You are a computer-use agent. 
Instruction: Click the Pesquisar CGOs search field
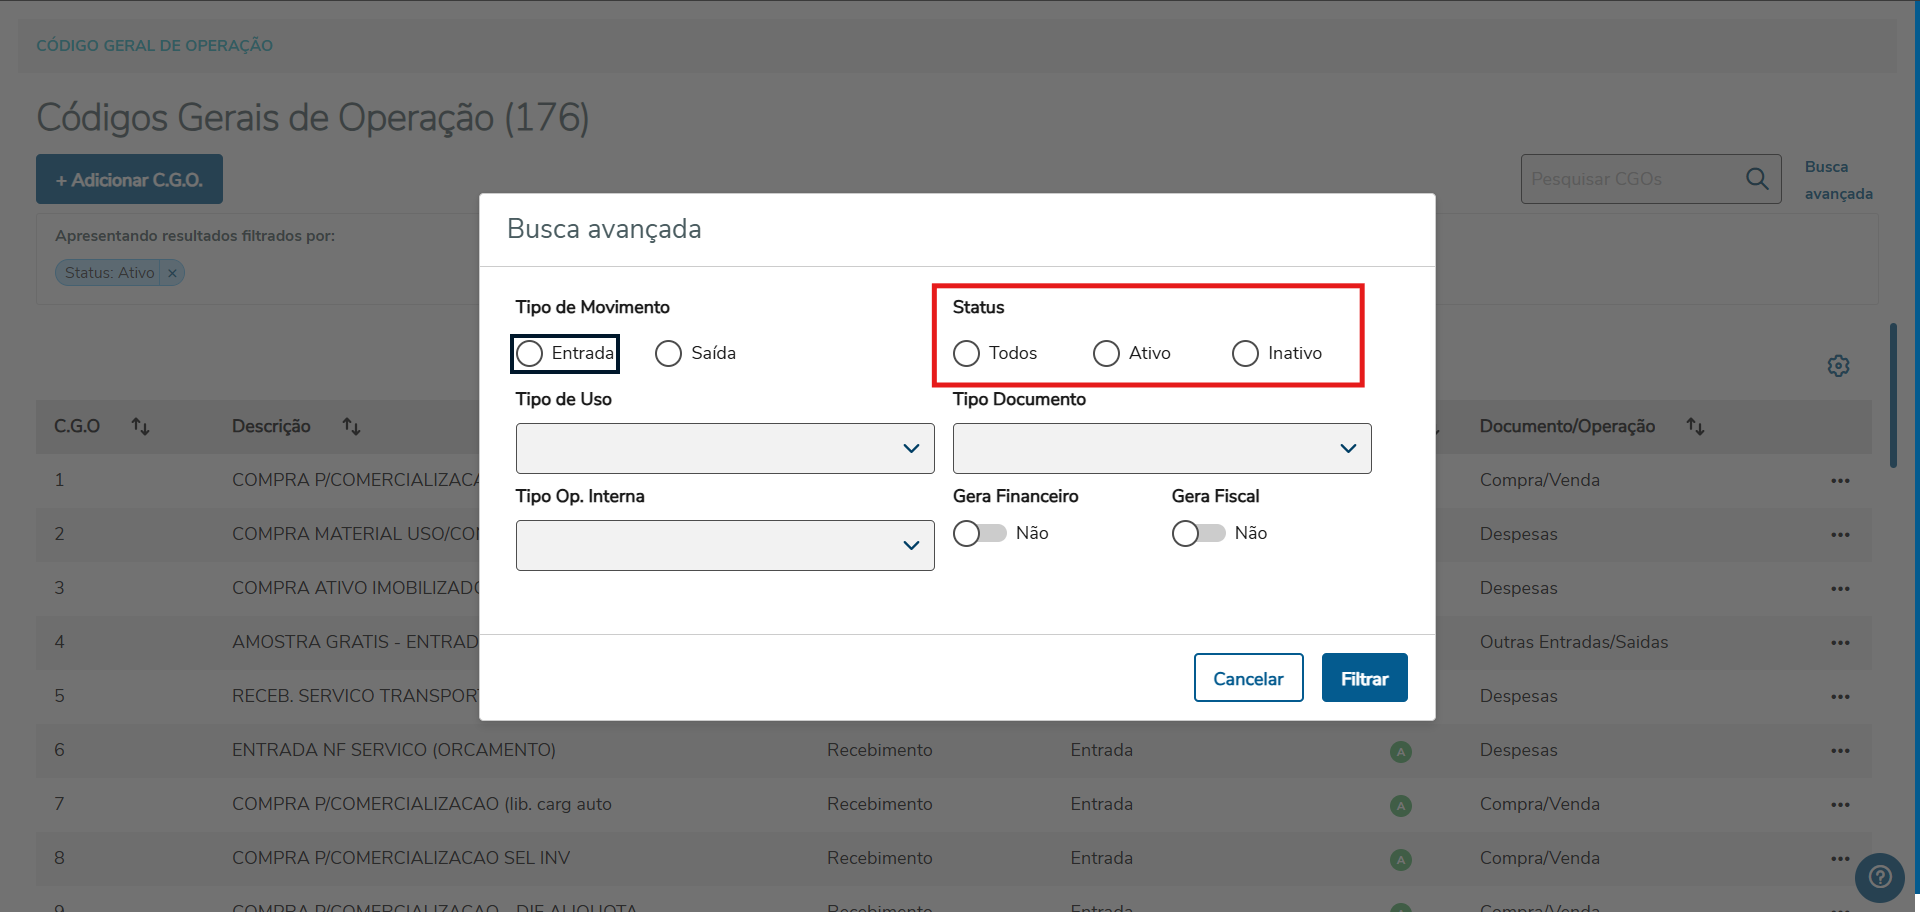[1630, 179]
